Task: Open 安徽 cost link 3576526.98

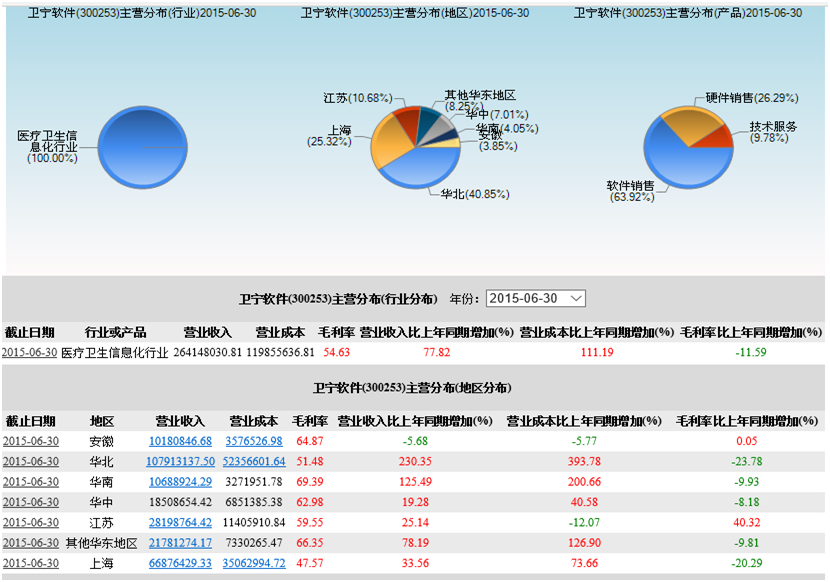Action: click(x=254, y=441)
